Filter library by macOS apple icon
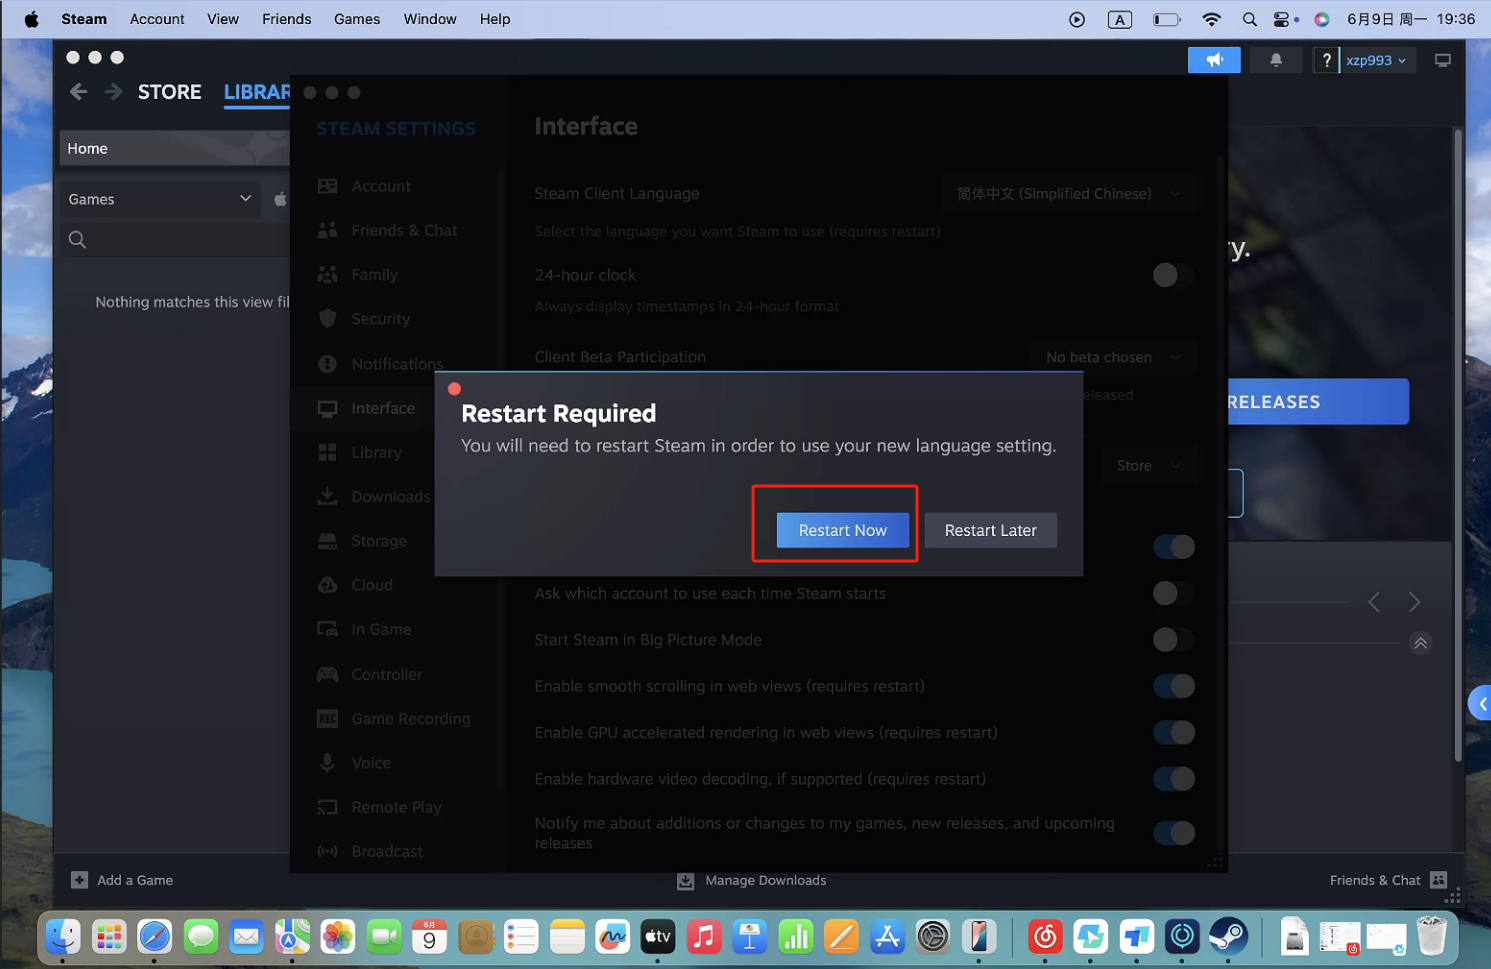The image size is (1491, 969). [280, 199]
